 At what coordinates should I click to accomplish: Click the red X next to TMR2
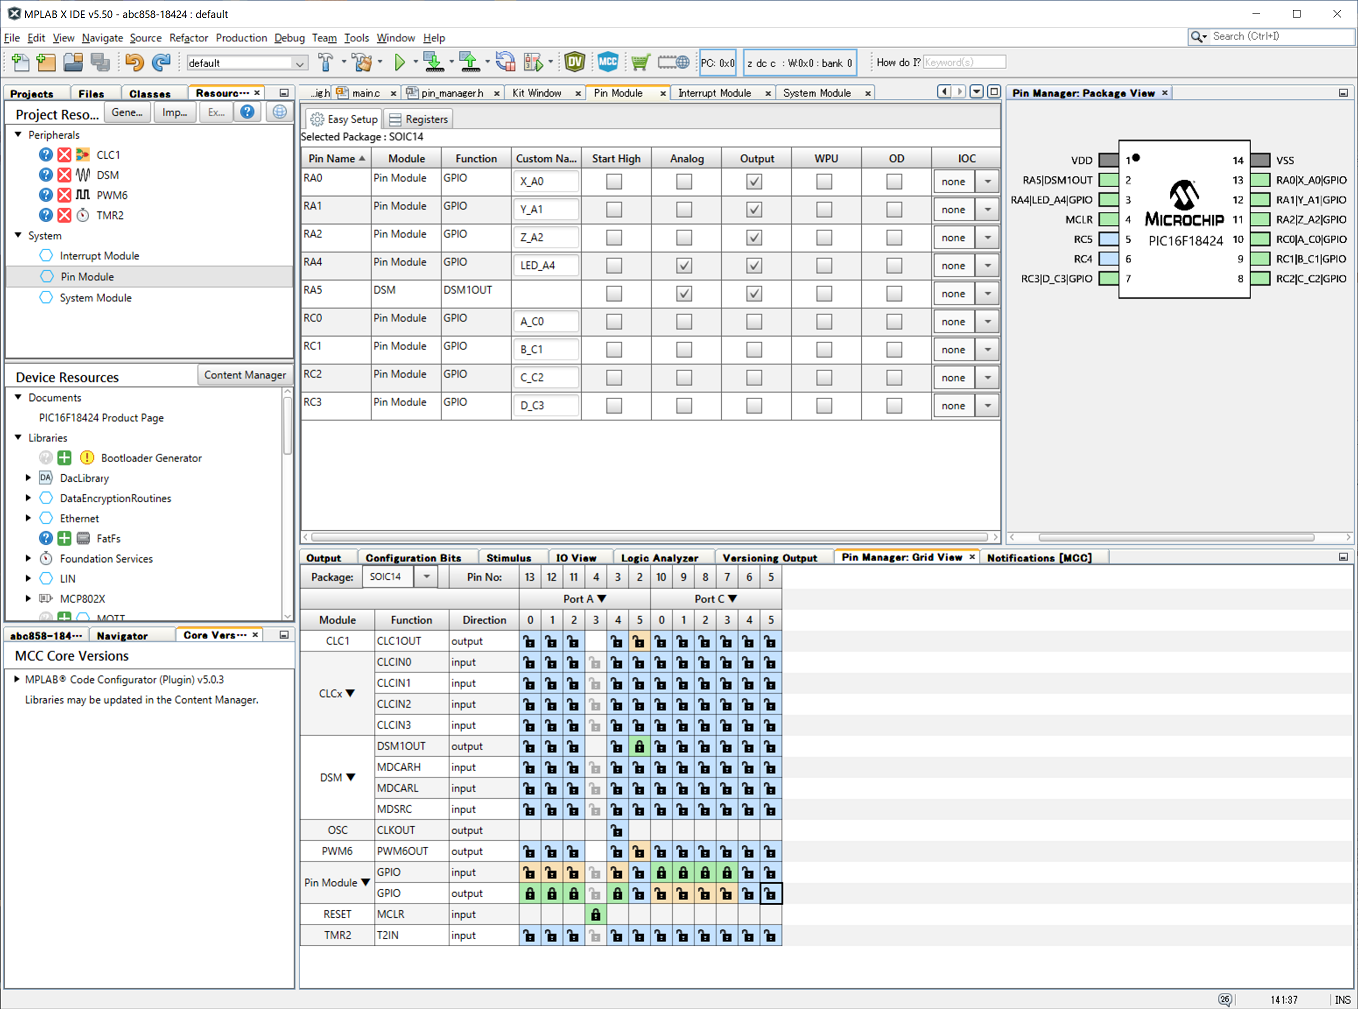click(x=64, y=215)
